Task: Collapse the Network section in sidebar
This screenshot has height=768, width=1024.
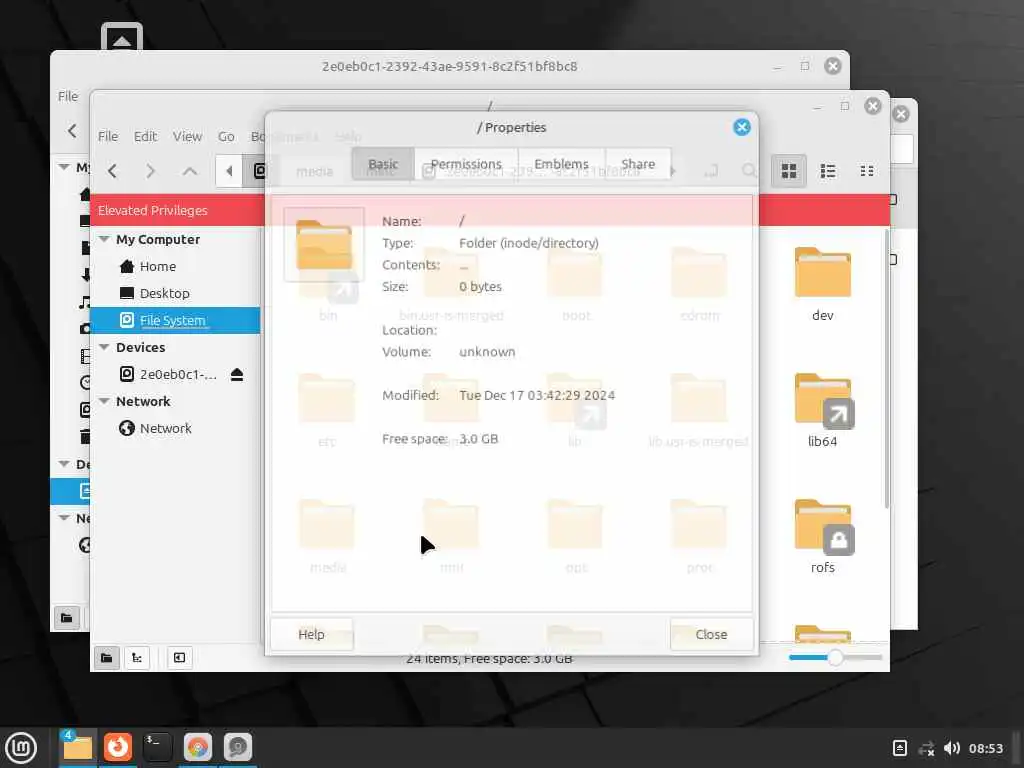Action: [x=104, y=401]
